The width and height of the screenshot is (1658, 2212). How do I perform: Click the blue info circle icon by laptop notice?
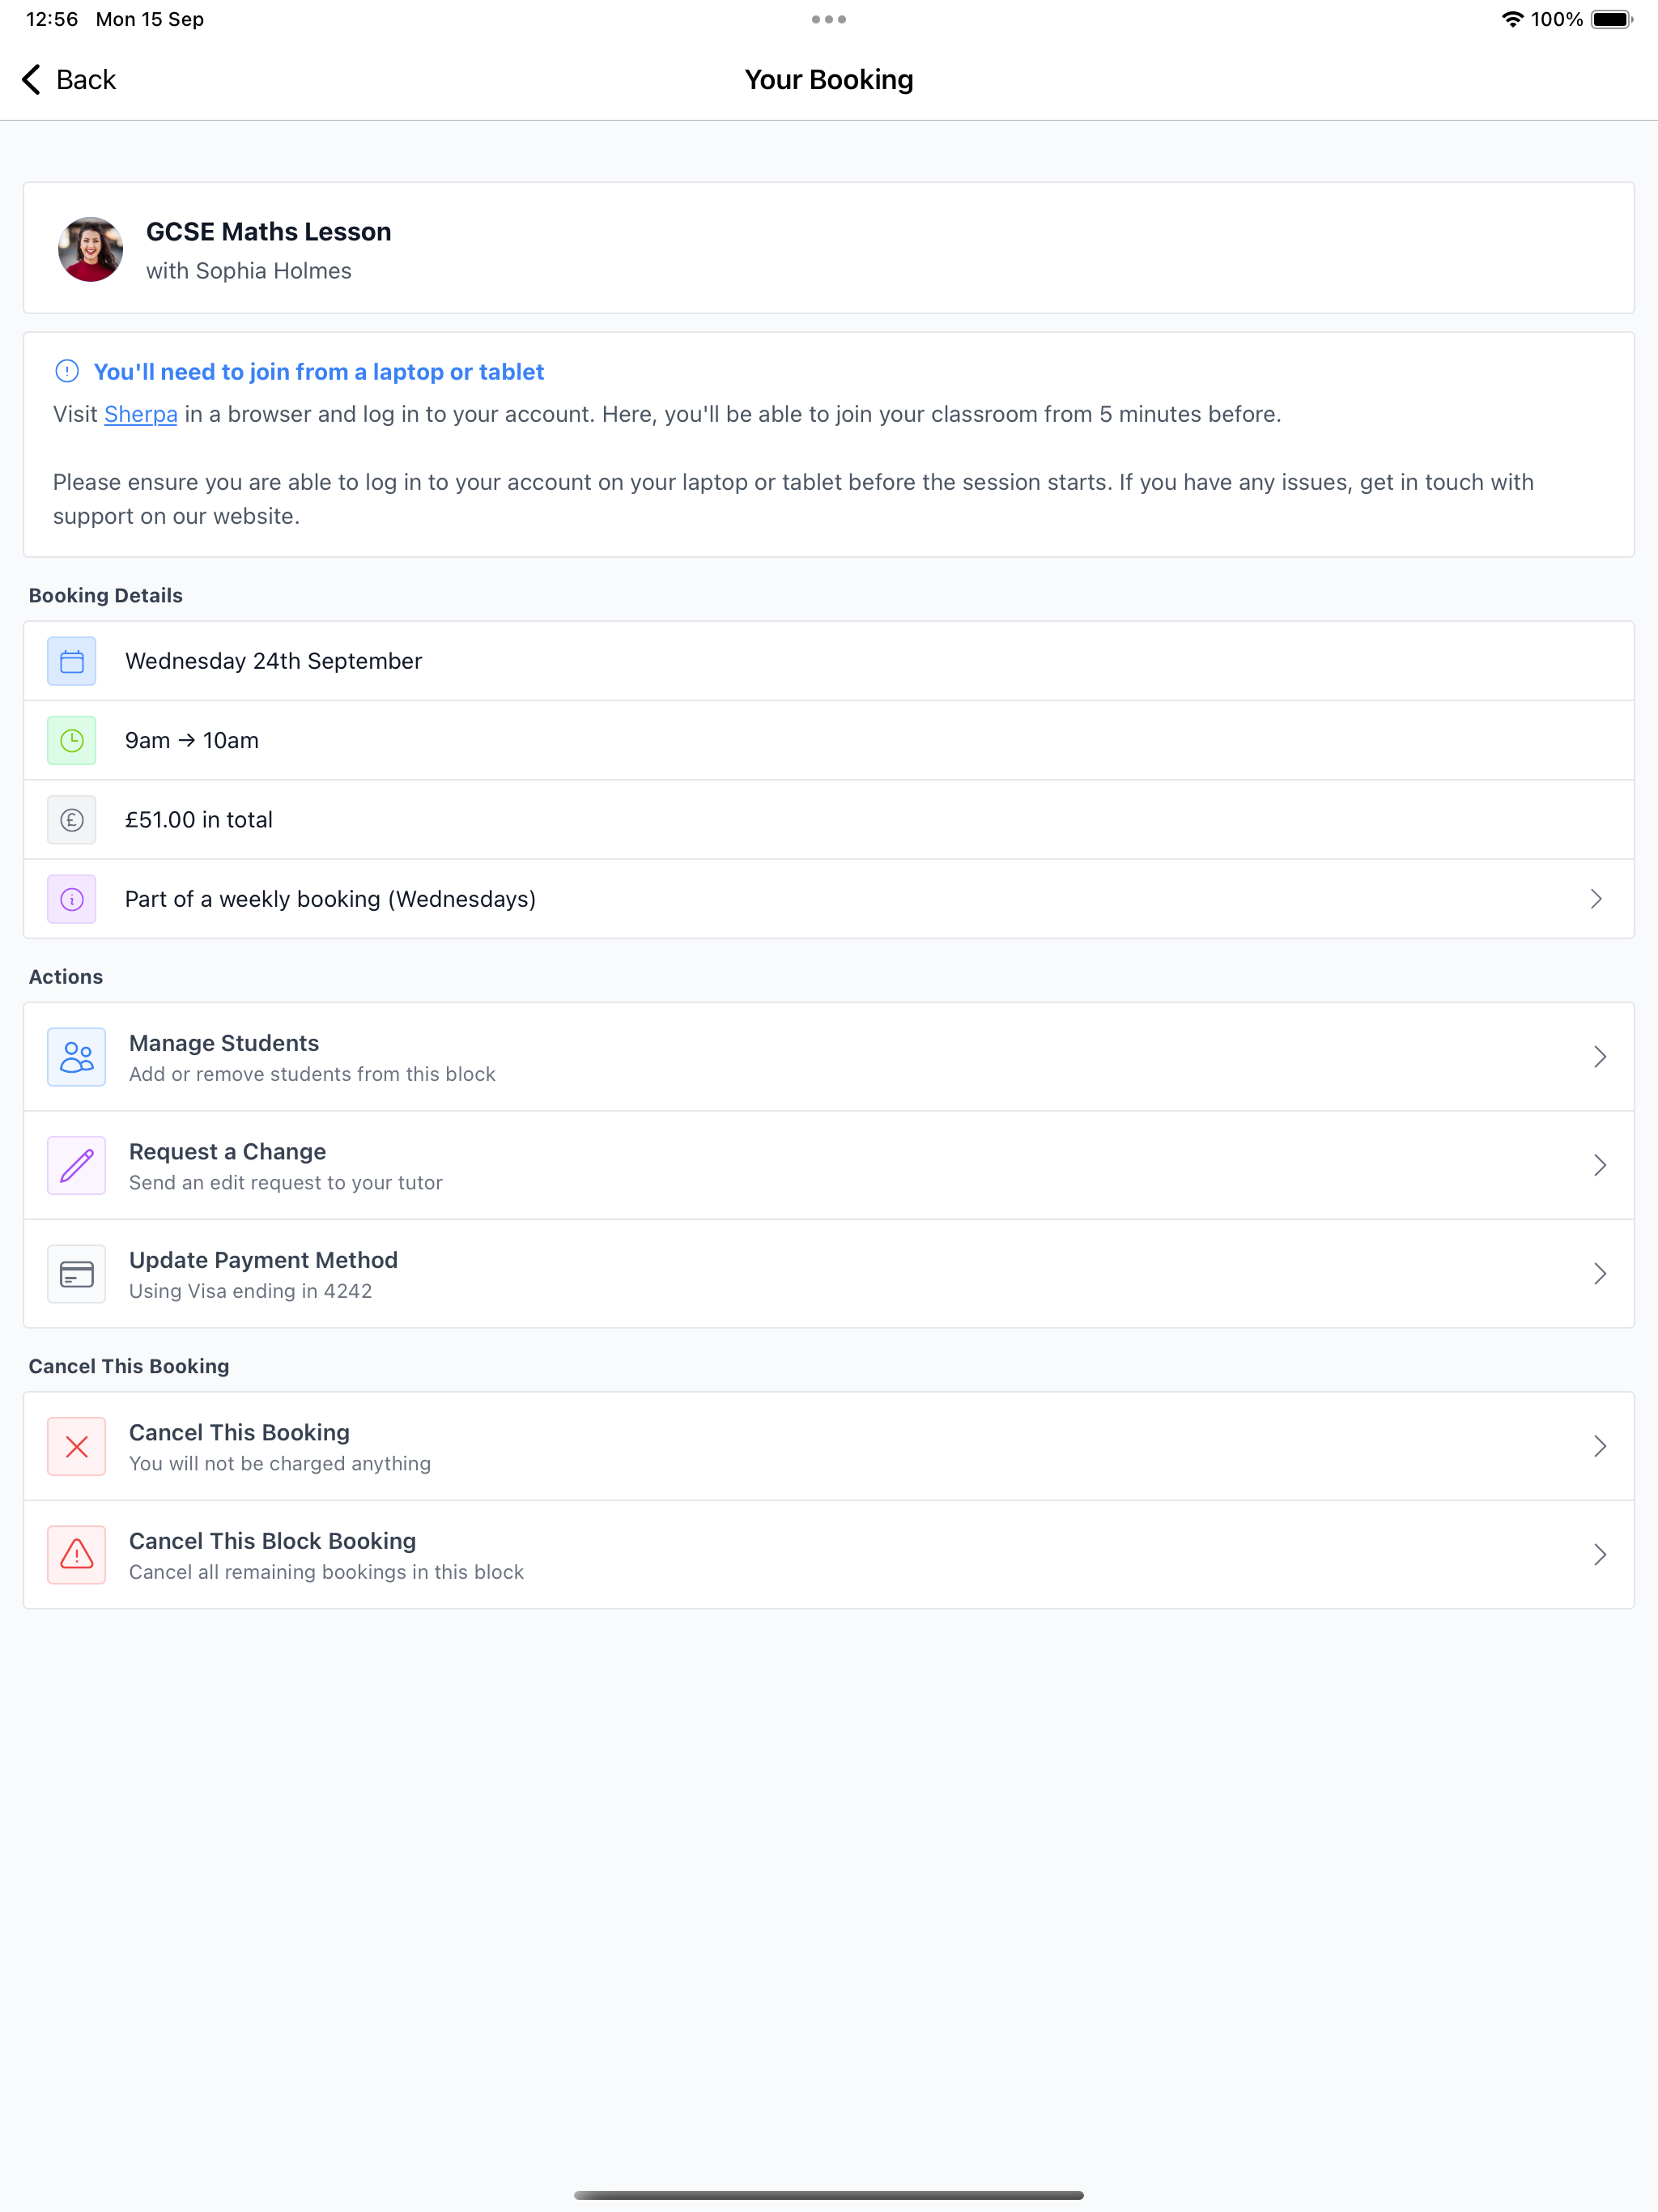67,372
